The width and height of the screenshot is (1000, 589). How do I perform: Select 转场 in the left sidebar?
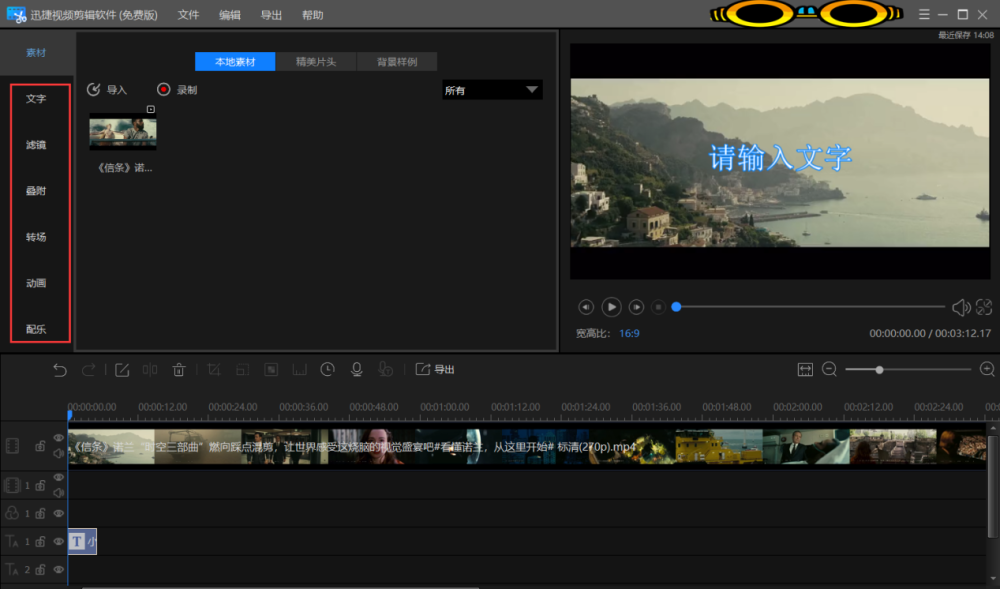tap(36, 237)
